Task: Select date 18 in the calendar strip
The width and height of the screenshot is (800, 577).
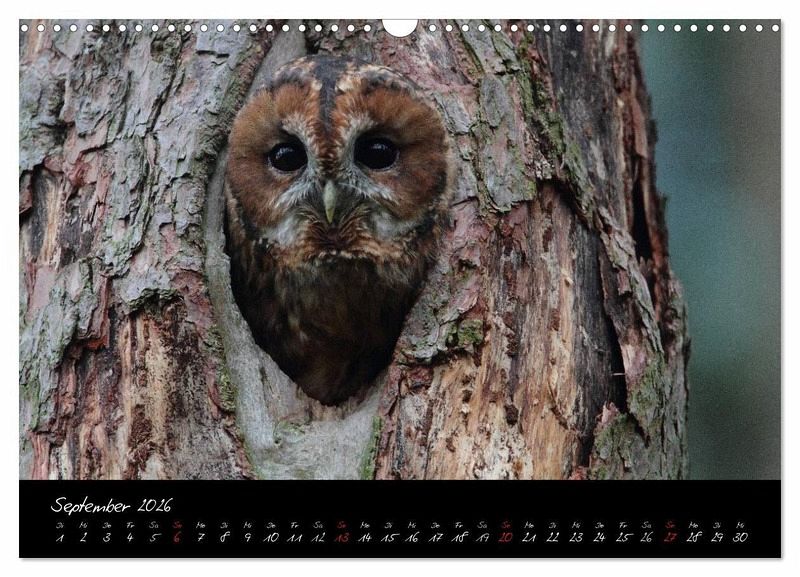Action: pos(459,537)
